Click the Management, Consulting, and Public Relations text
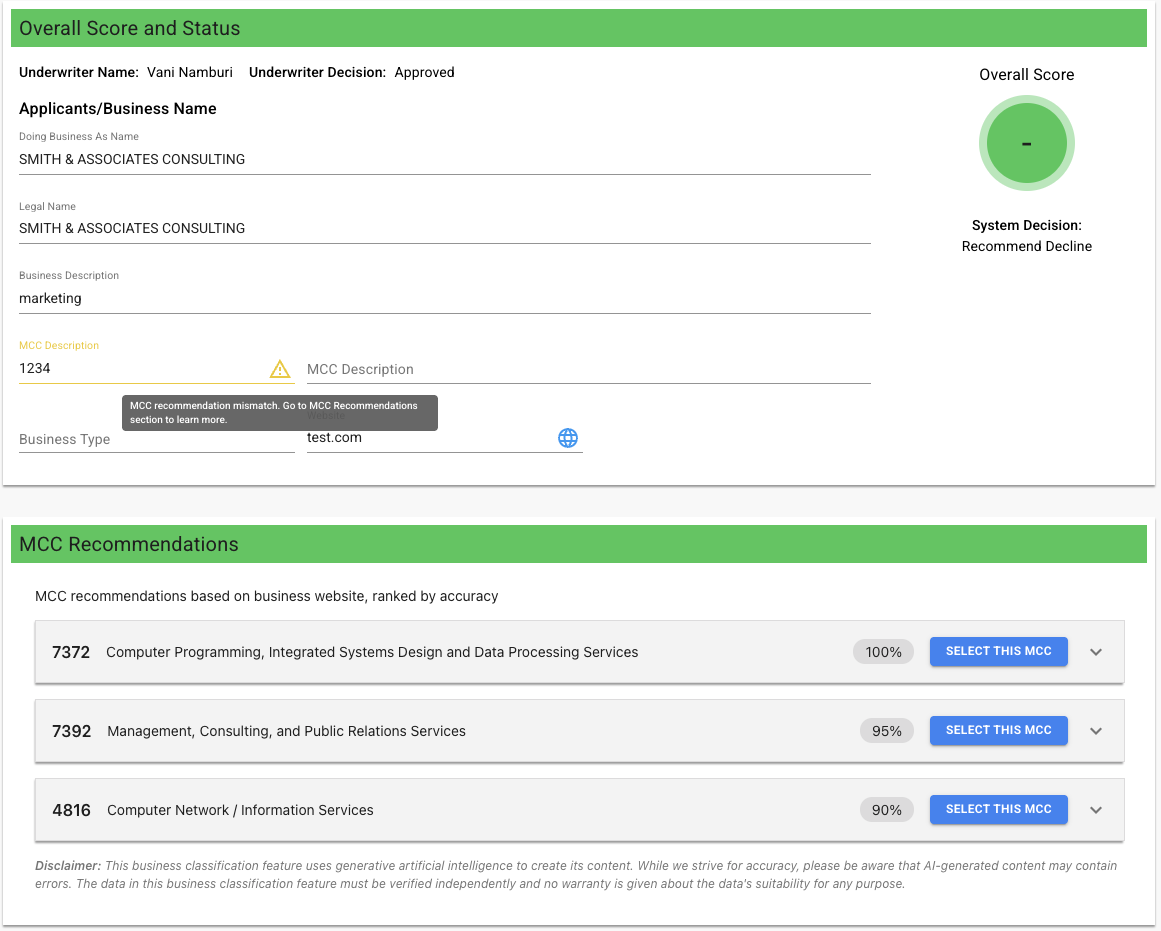The image size is (1161, 931). point(287,731)
